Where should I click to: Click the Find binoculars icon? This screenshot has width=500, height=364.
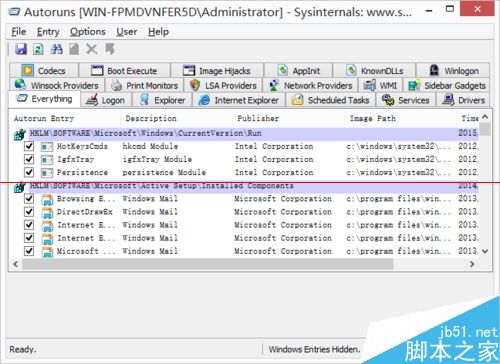(56, 49)
